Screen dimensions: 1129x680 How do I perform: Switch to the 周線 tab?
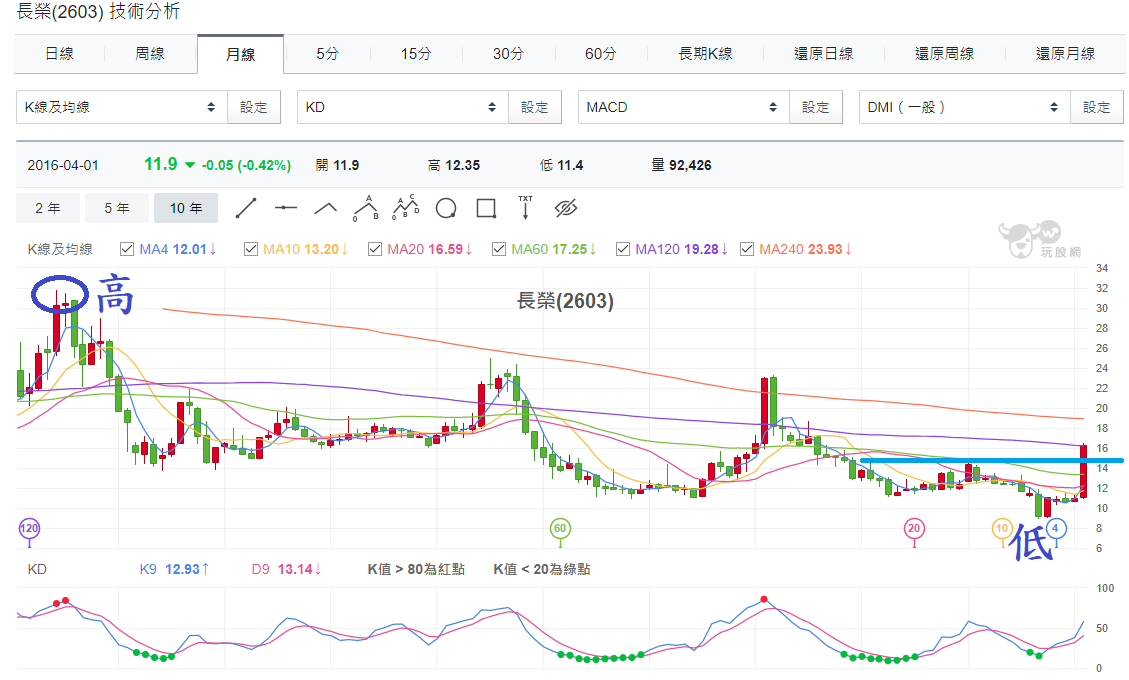(150, 54)
